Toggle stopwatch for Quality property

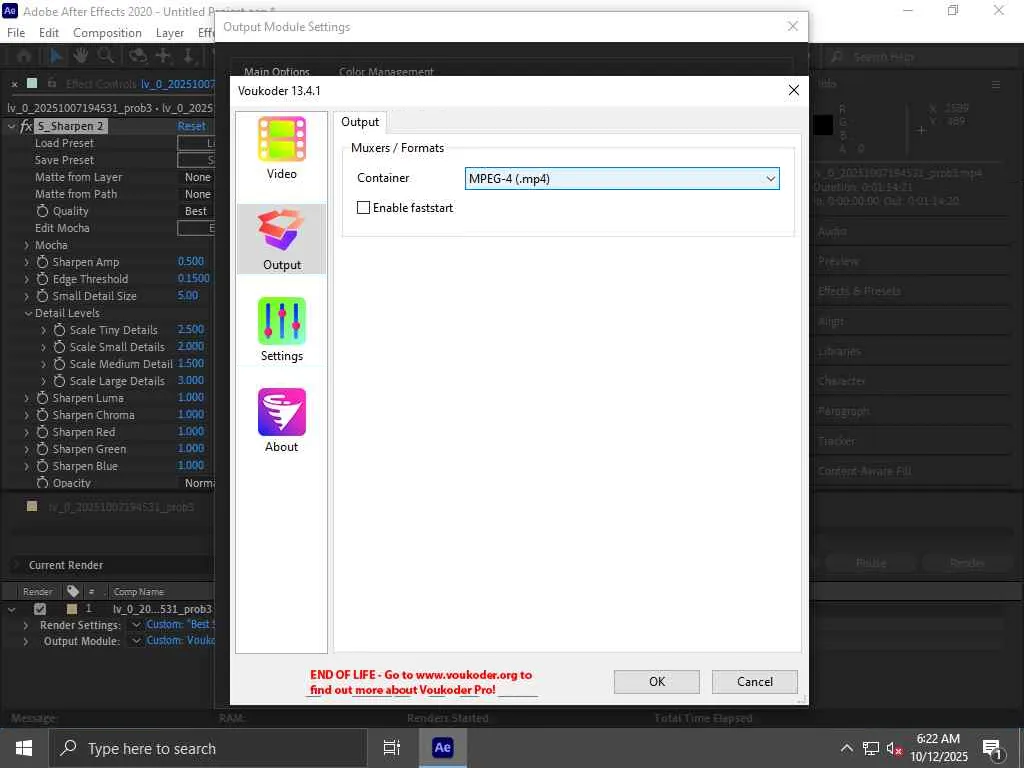pyautogui.click(x=42, y=211)
